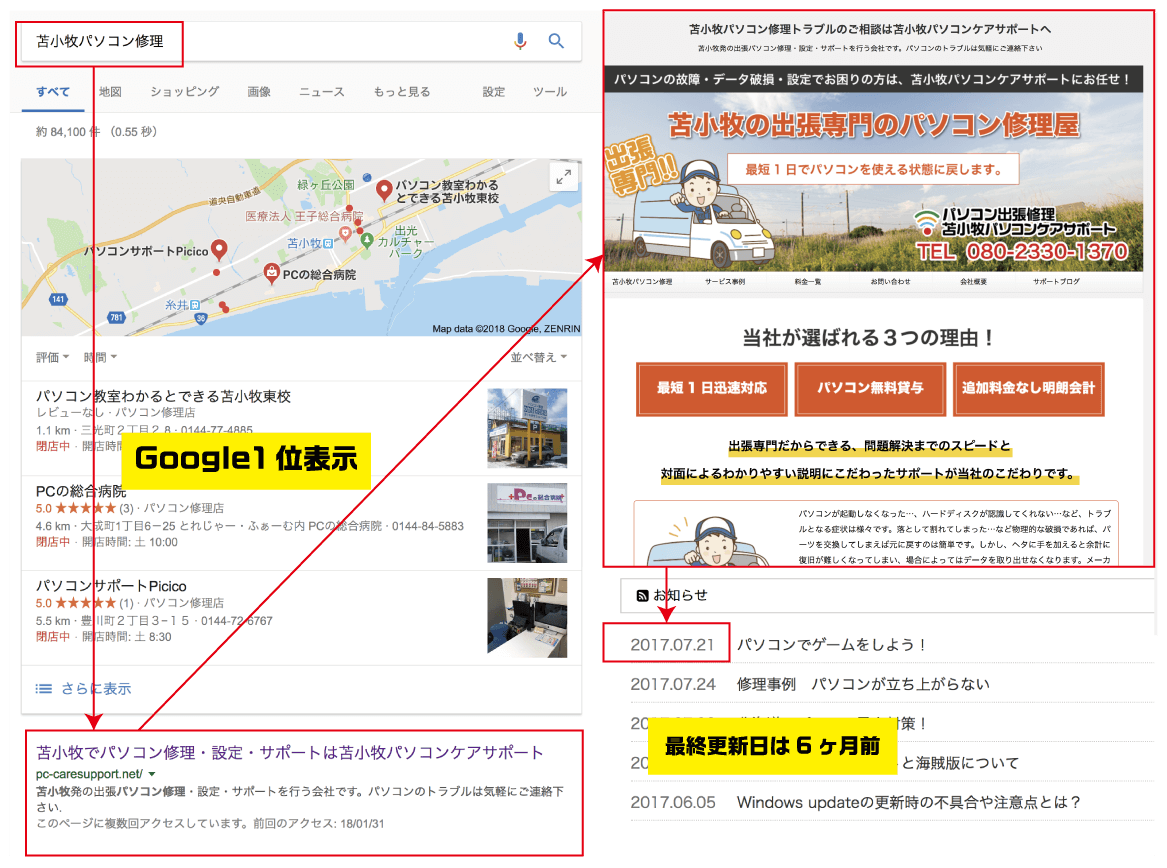
Task: Open the 時間 filter dropdown
Action: tap(100, 357)
